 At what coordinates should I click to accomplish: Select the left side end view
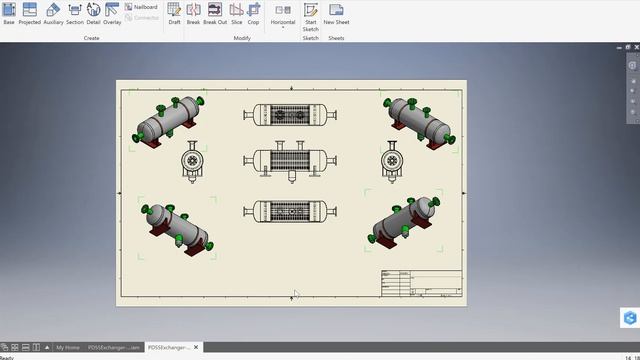click(192, 162)
